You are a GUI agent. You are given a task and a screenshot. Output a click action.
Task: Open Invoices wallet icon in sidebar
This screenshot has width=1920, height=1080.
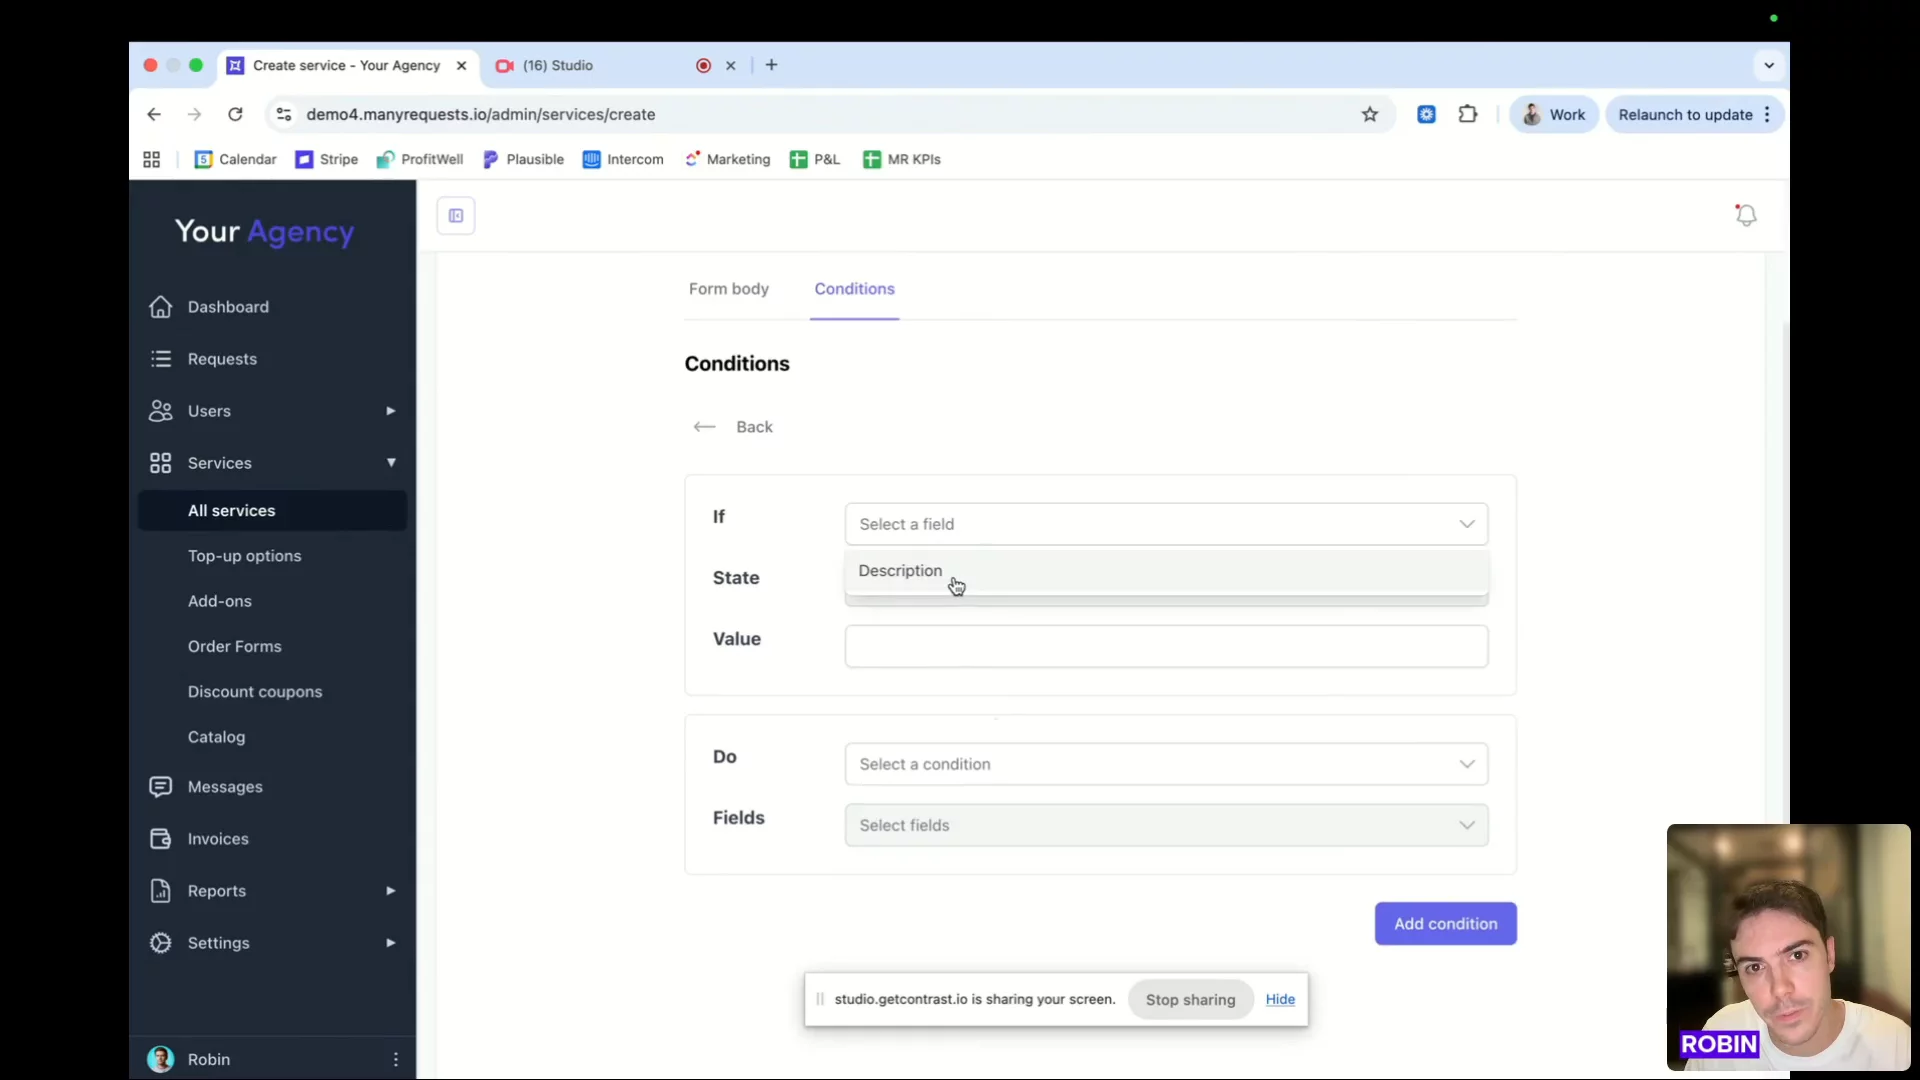point(161,839)
